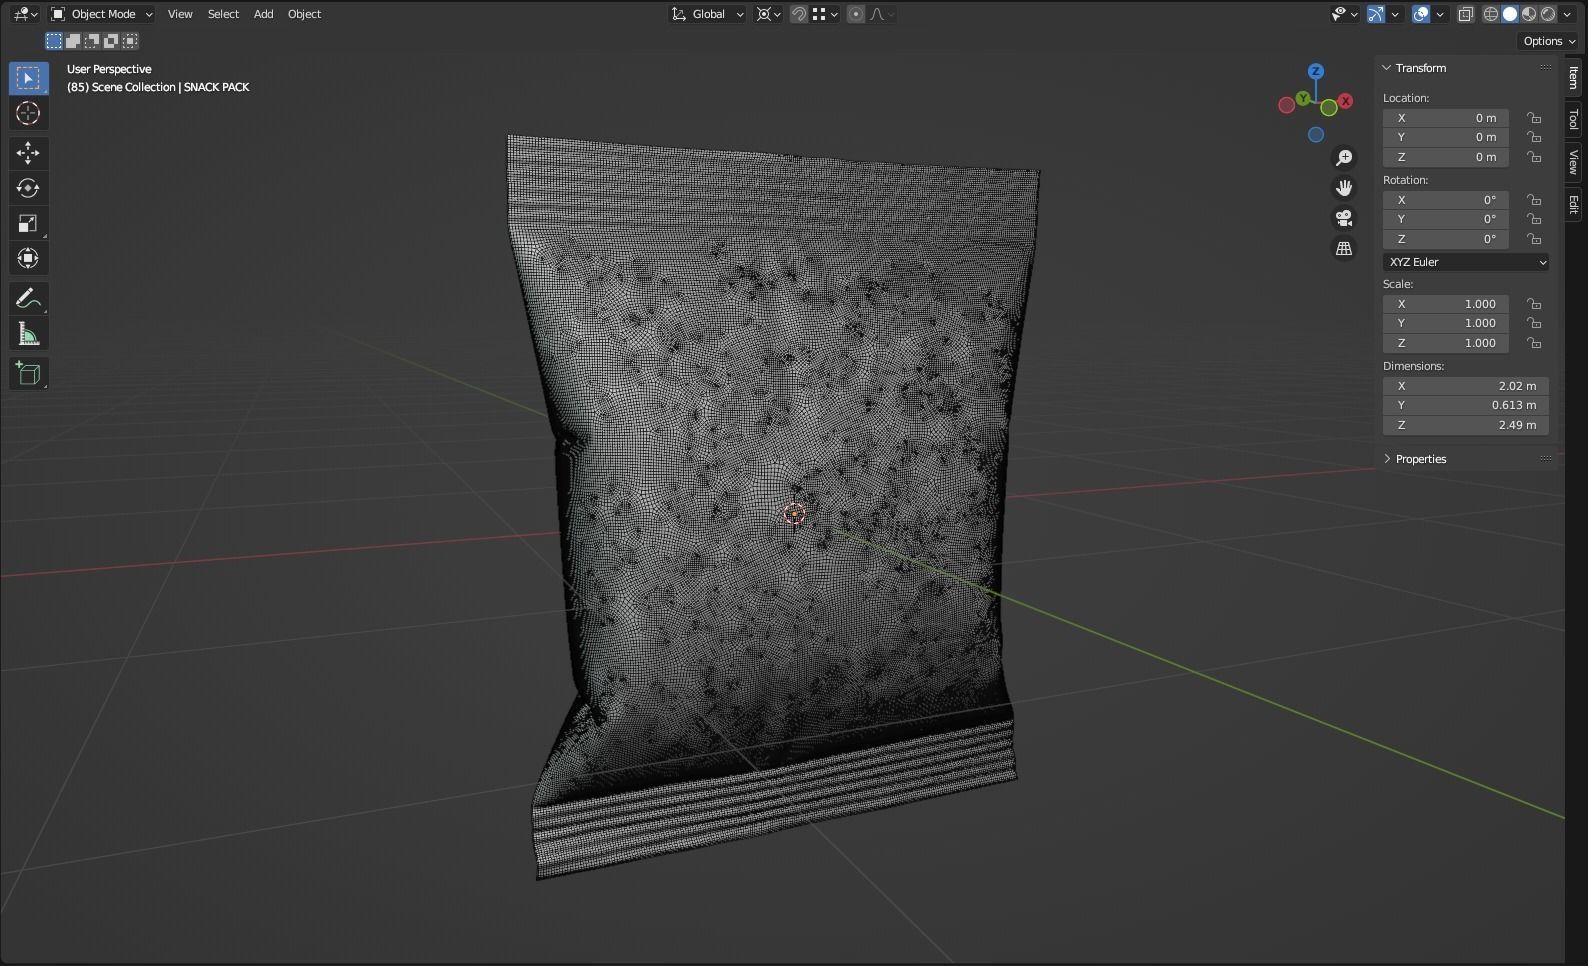Image resolution: width=1588 pixels, height=966 pixels.
Task: Click the Rotation Y field
Action: pyautogui.click(x=1445, y=219)
